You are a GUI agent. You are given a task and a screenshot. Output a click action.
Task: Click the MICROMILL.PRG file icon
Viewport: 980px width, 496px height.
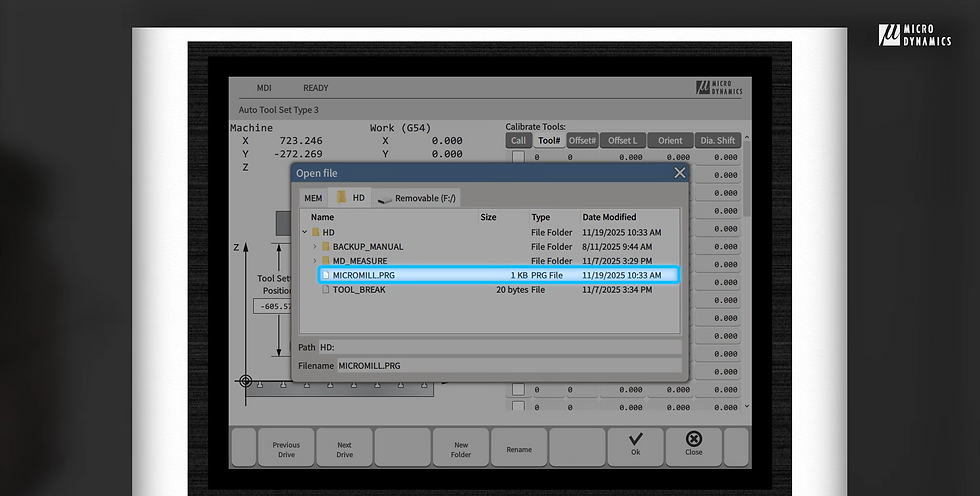[325, 275]
